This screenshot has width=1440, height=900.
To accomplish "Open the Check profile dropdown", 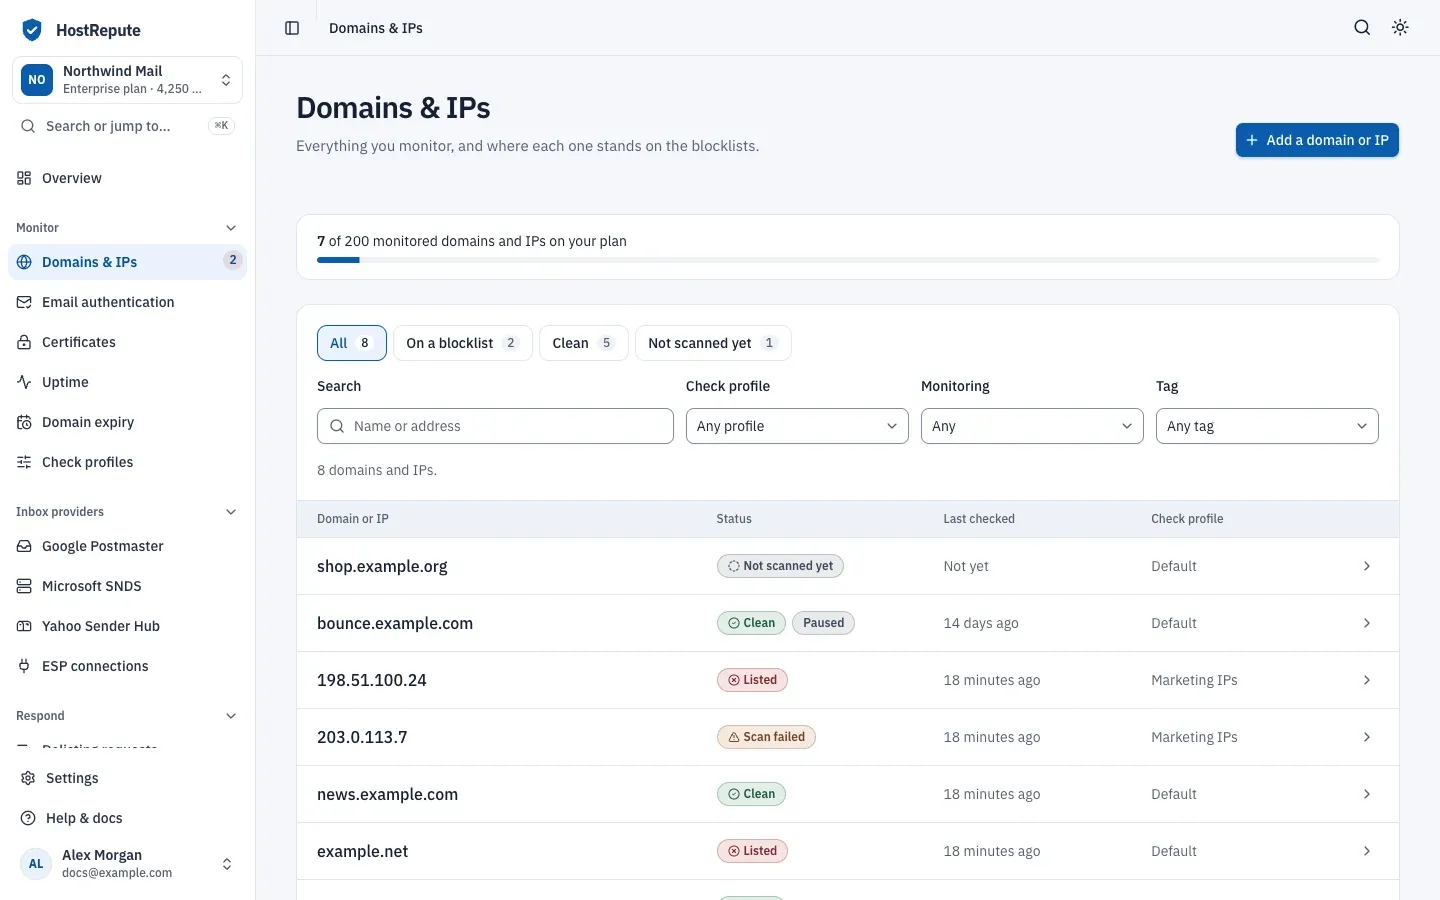I will click(797, 426).
